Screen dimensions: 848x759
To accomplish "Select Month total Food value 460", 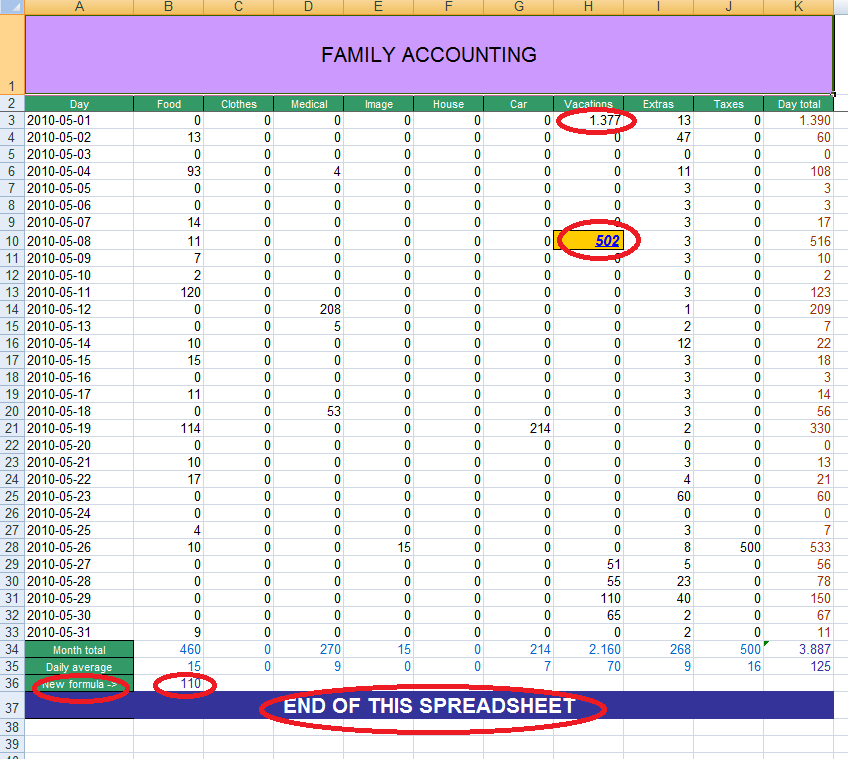I will [x=169, y=649].
